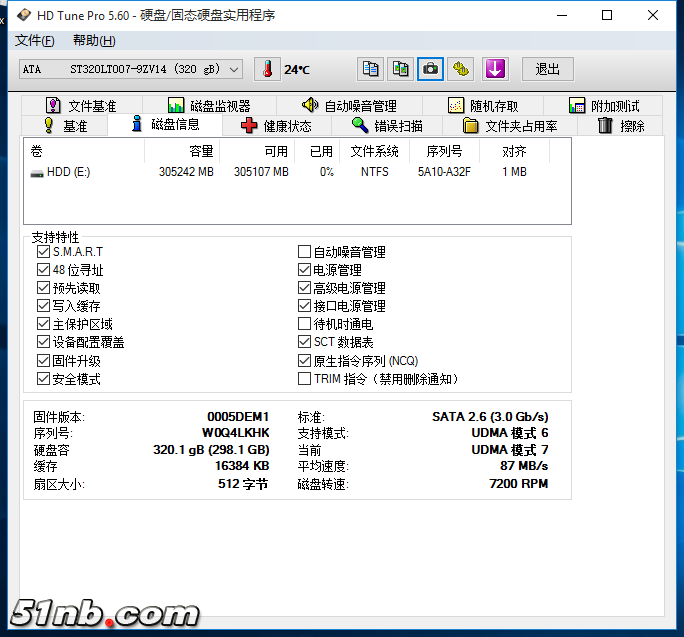Toggle the 接口电源管理 checkbox
This screenshot has width=684, height=637.
click(x=304, y=306)
